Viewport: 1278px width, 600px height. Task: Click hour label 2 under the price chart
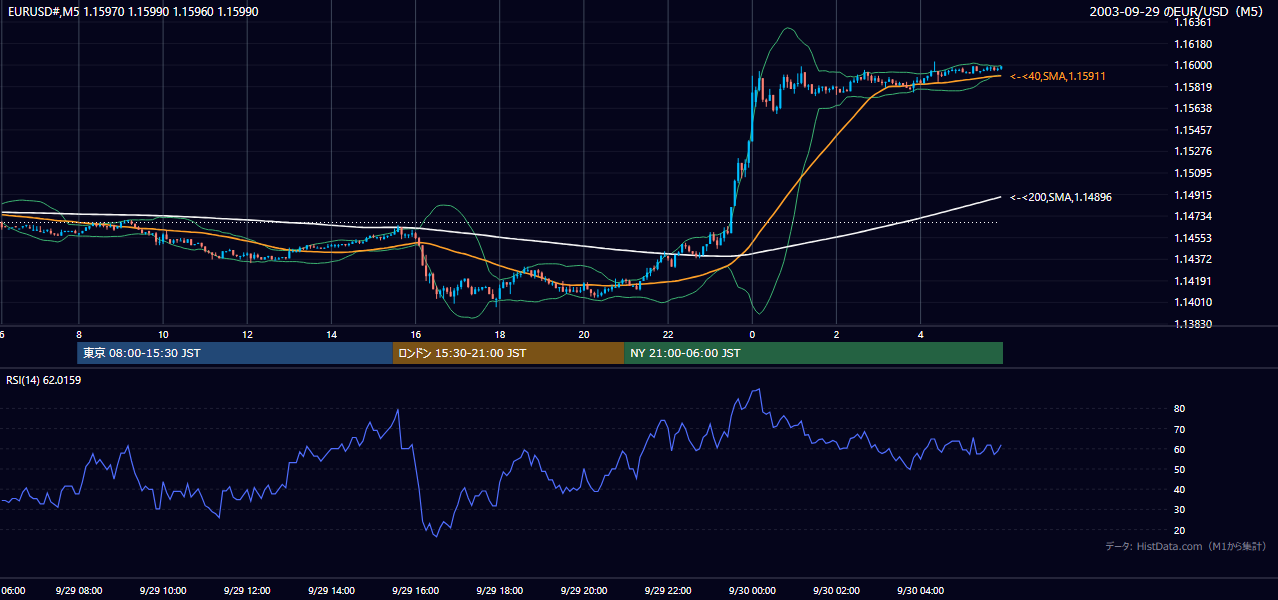pos(836,334)
